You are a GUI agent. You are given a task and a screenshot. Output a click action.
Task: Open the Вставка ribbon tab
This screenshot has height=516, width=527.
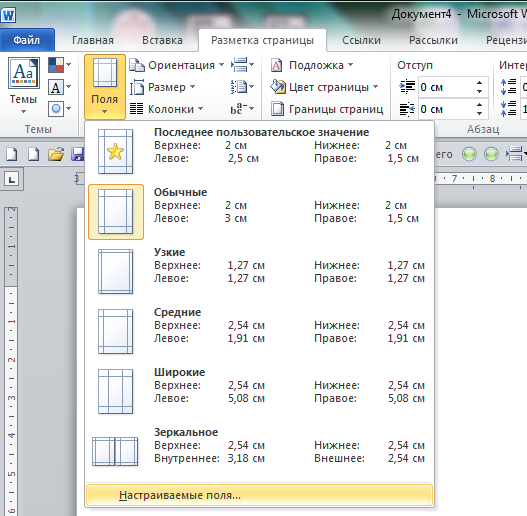pyautogui.click(x=162, y=40)
